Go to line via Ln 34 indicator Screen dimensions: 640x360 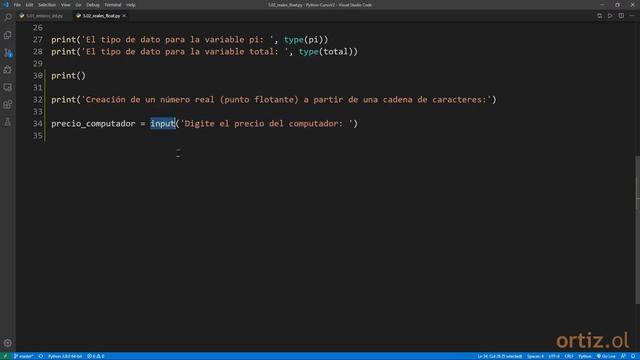[500, 356]
